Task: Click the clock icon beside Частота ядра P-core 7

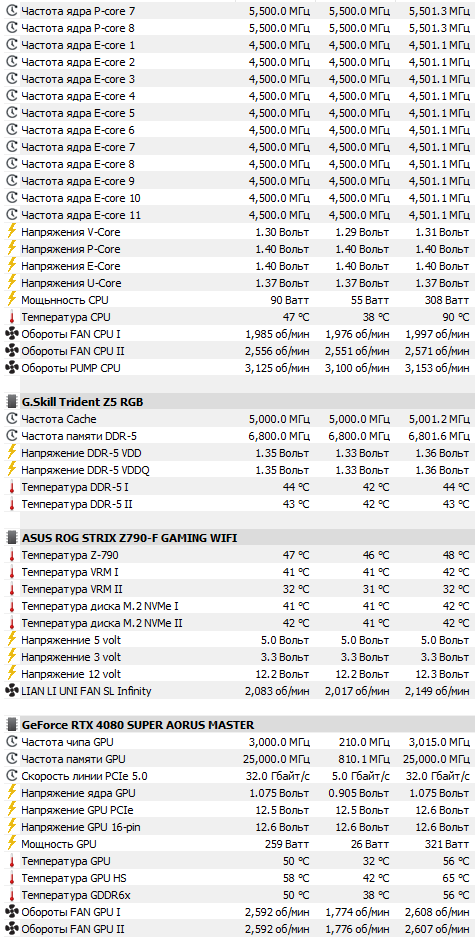Action: 11,11
